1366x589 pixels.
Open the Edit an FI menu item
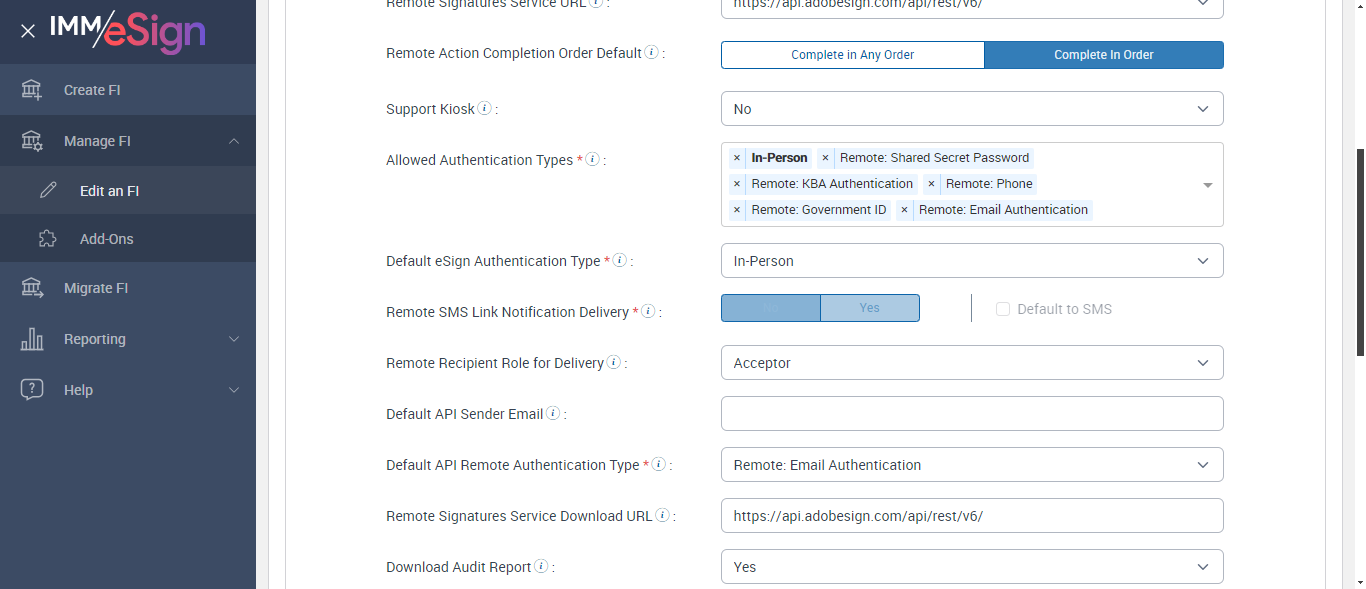click(x=109, y=190)
